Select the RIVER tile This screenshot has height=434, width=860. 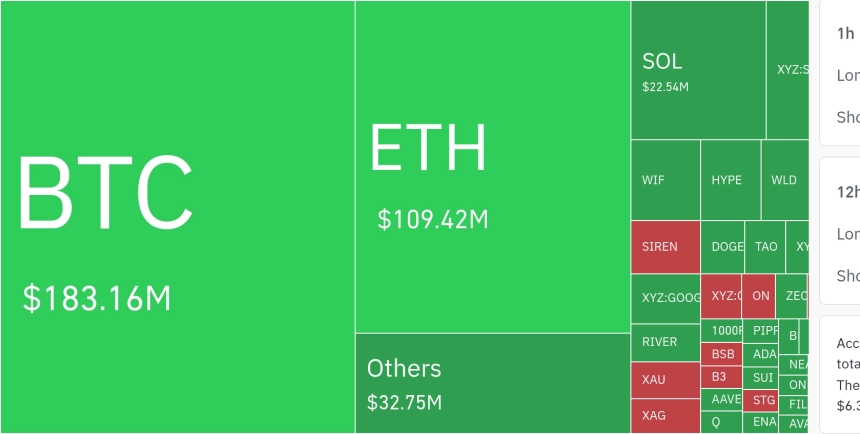tap(665, 342)
